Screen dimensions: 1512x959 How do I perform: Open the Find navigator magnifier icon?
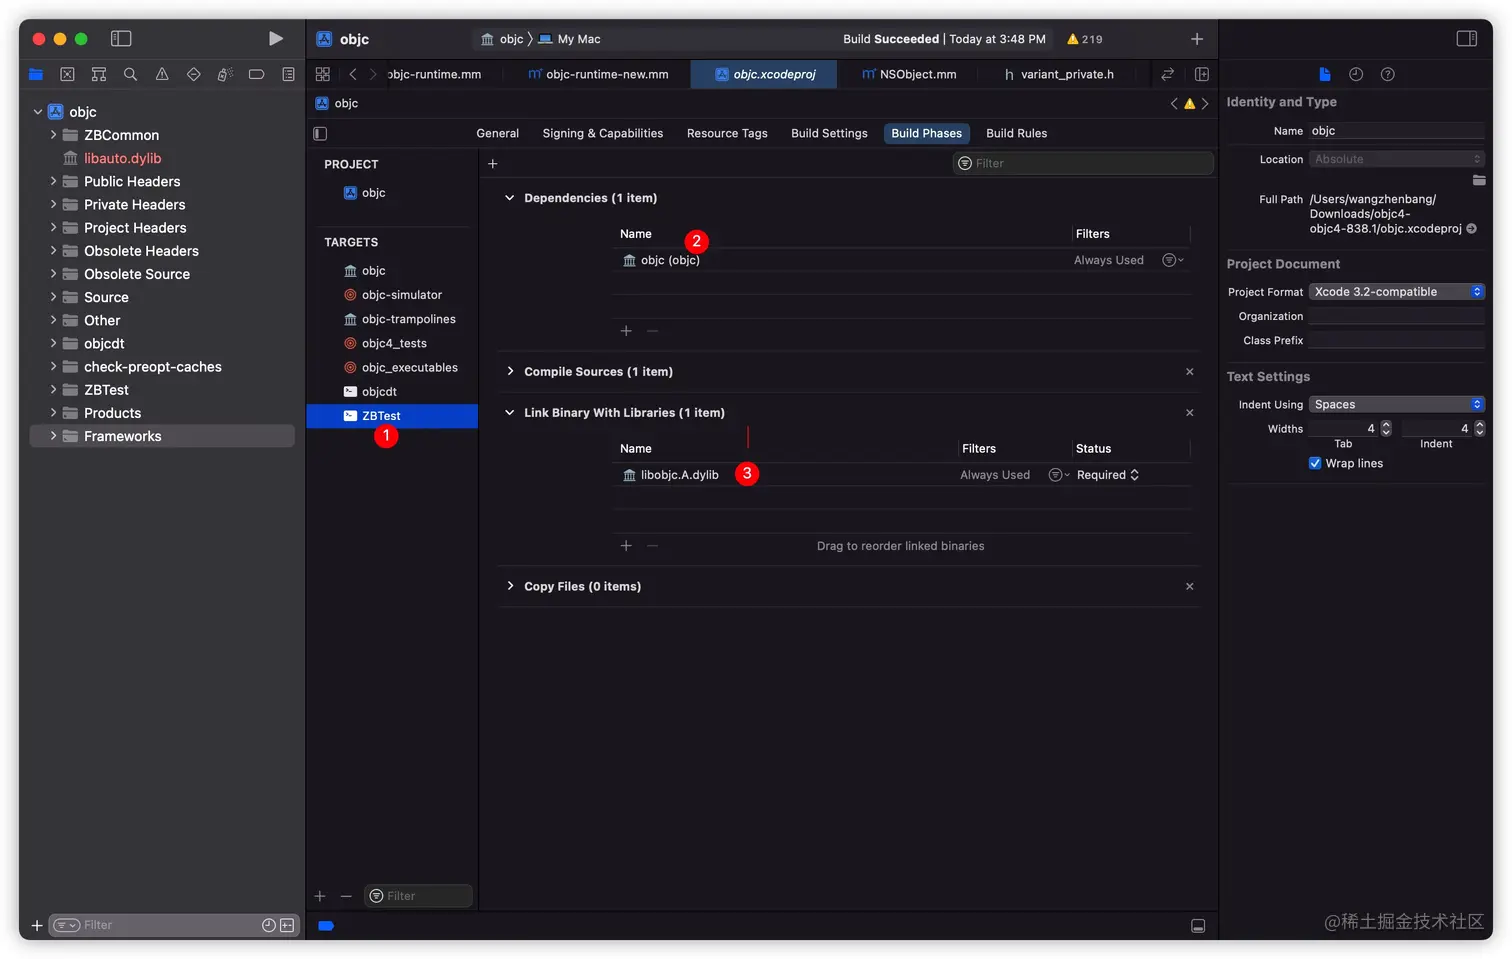130,74
